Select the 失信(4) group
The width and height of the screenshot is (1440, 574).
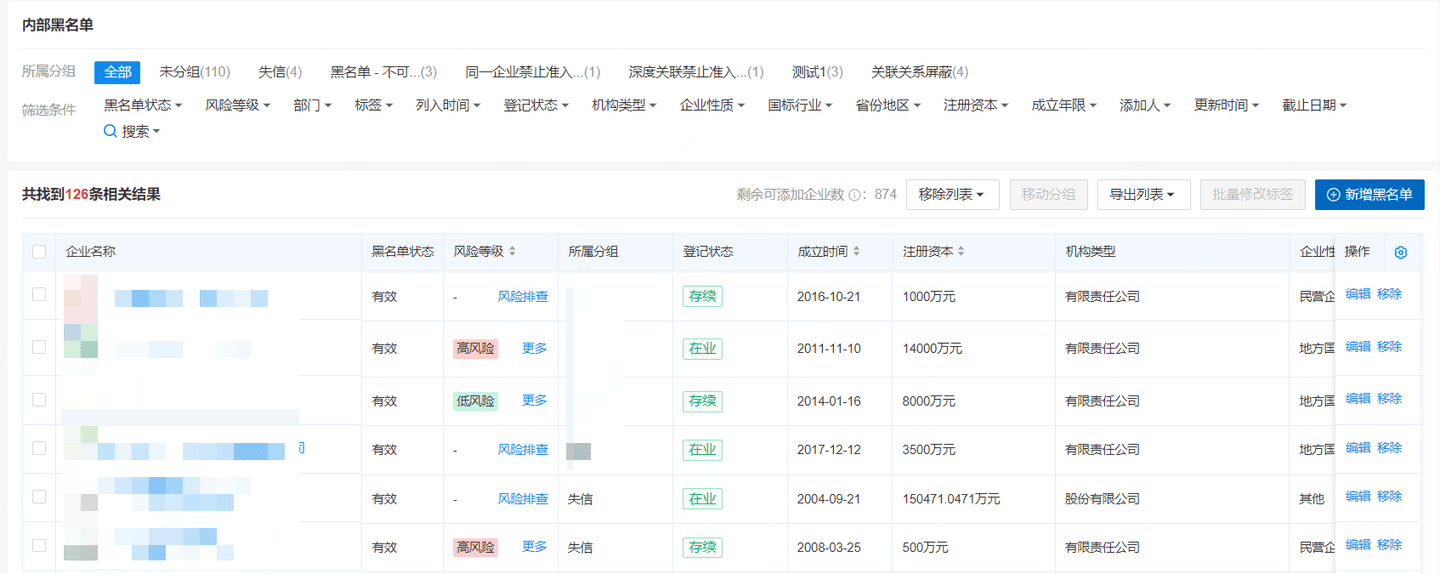[x=280, y=72]
